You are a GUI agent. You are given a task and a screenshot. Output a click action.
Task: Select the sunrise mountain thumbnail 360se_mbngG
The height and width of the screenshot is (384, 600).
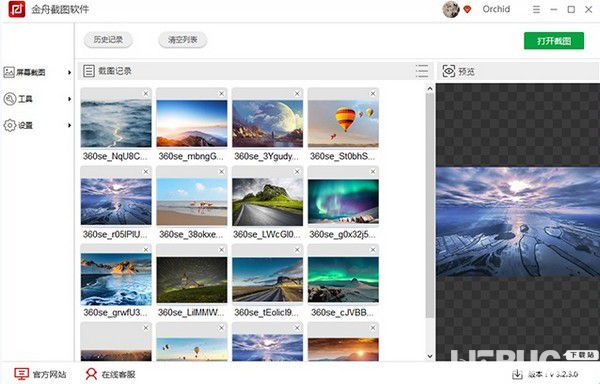192,124
